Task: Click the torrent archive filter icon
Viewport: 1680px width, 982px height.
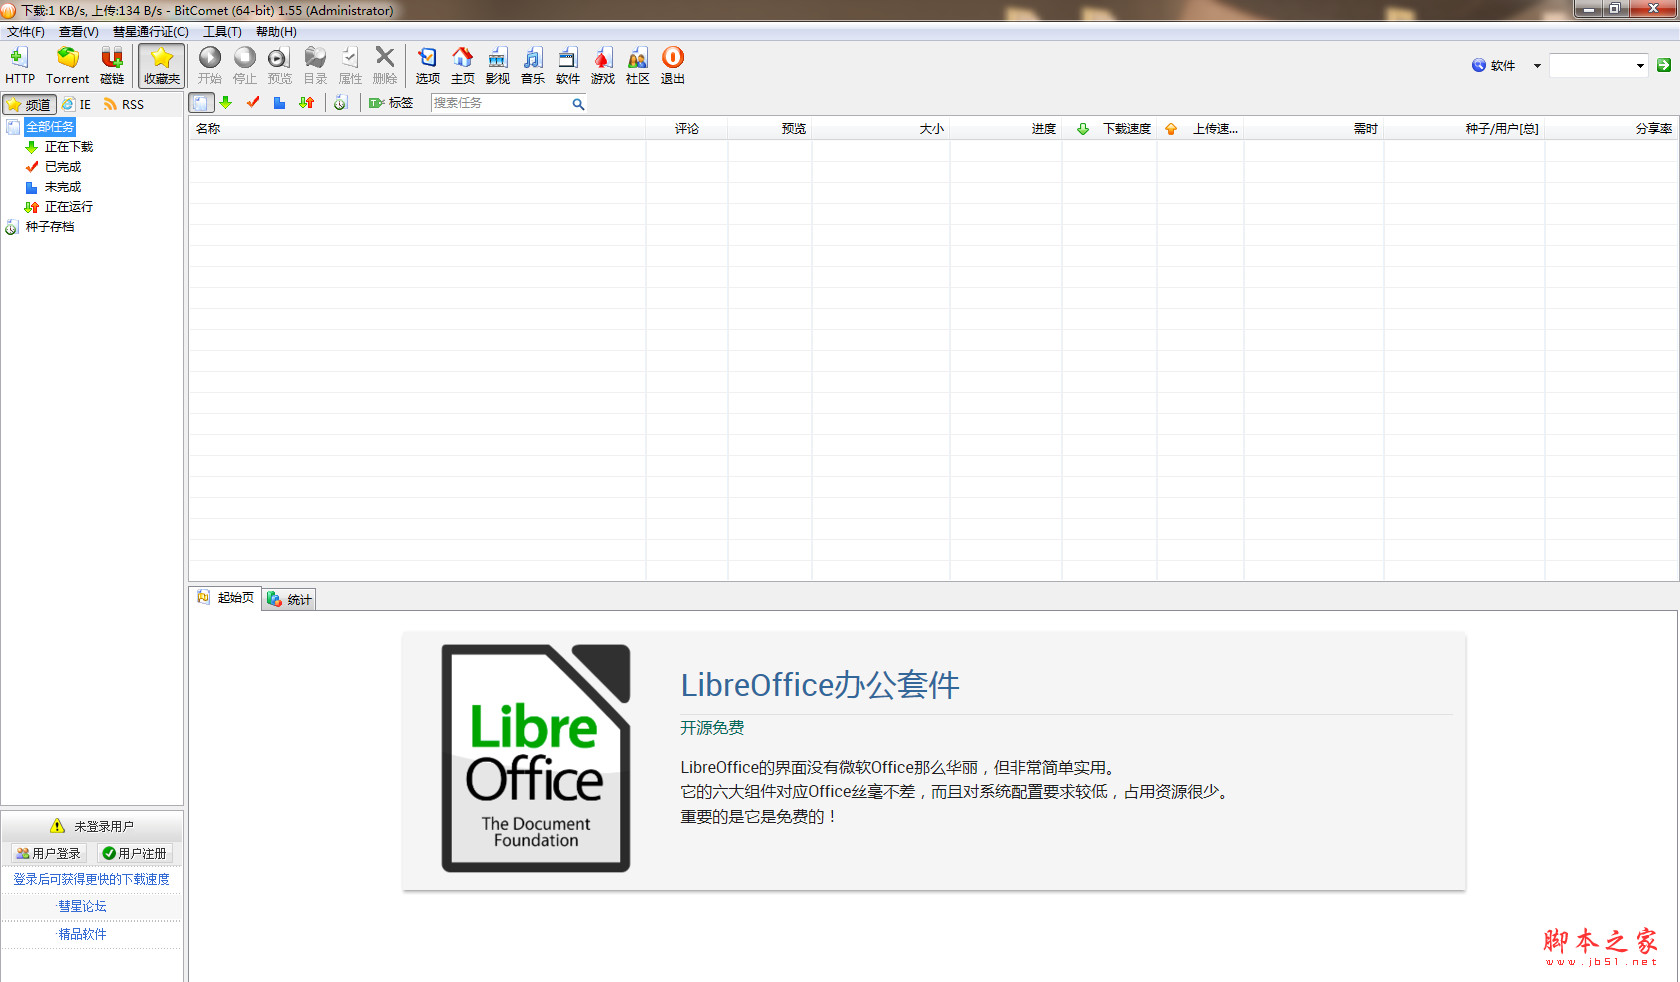Action: pos(341,103)
